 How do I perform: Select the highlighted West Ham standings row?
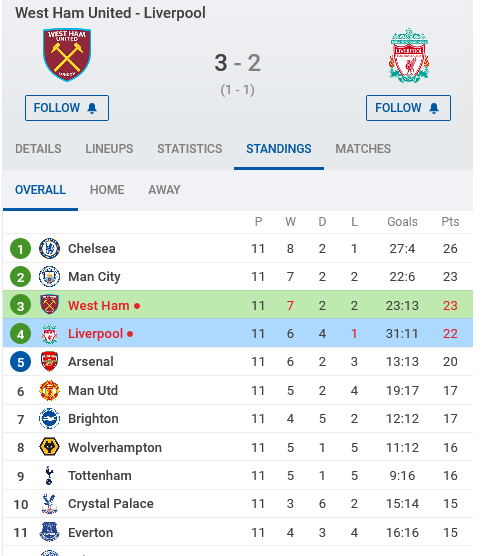(238, 305)
